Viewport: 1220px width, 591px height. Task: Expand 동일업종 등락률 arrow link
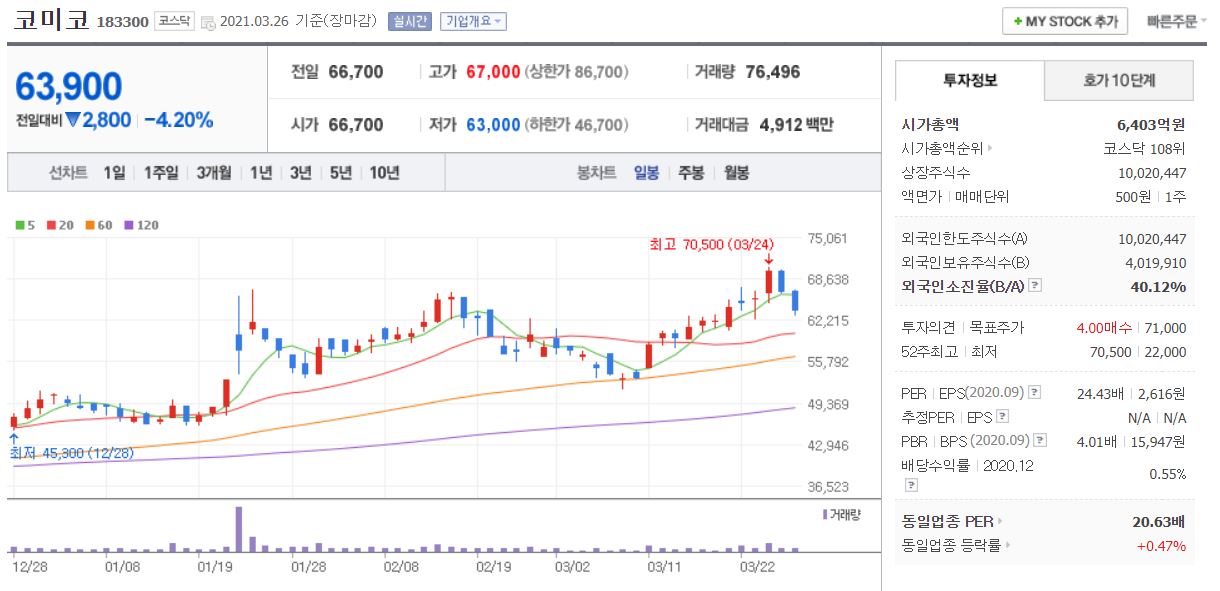coord(1007,545)
